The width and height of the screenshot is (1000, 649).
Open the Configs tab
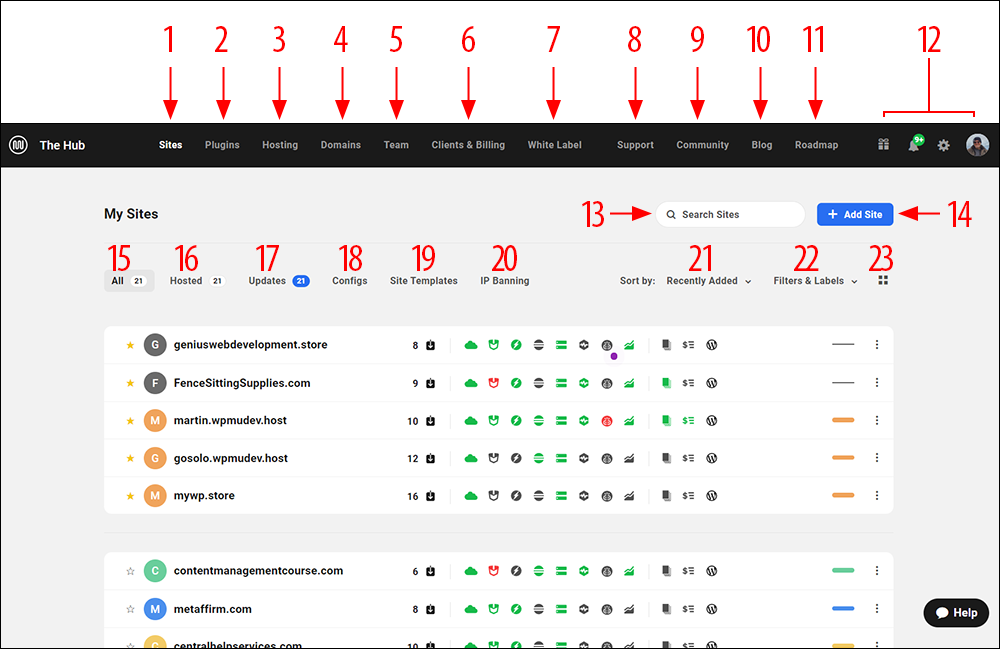pos(349,281)
